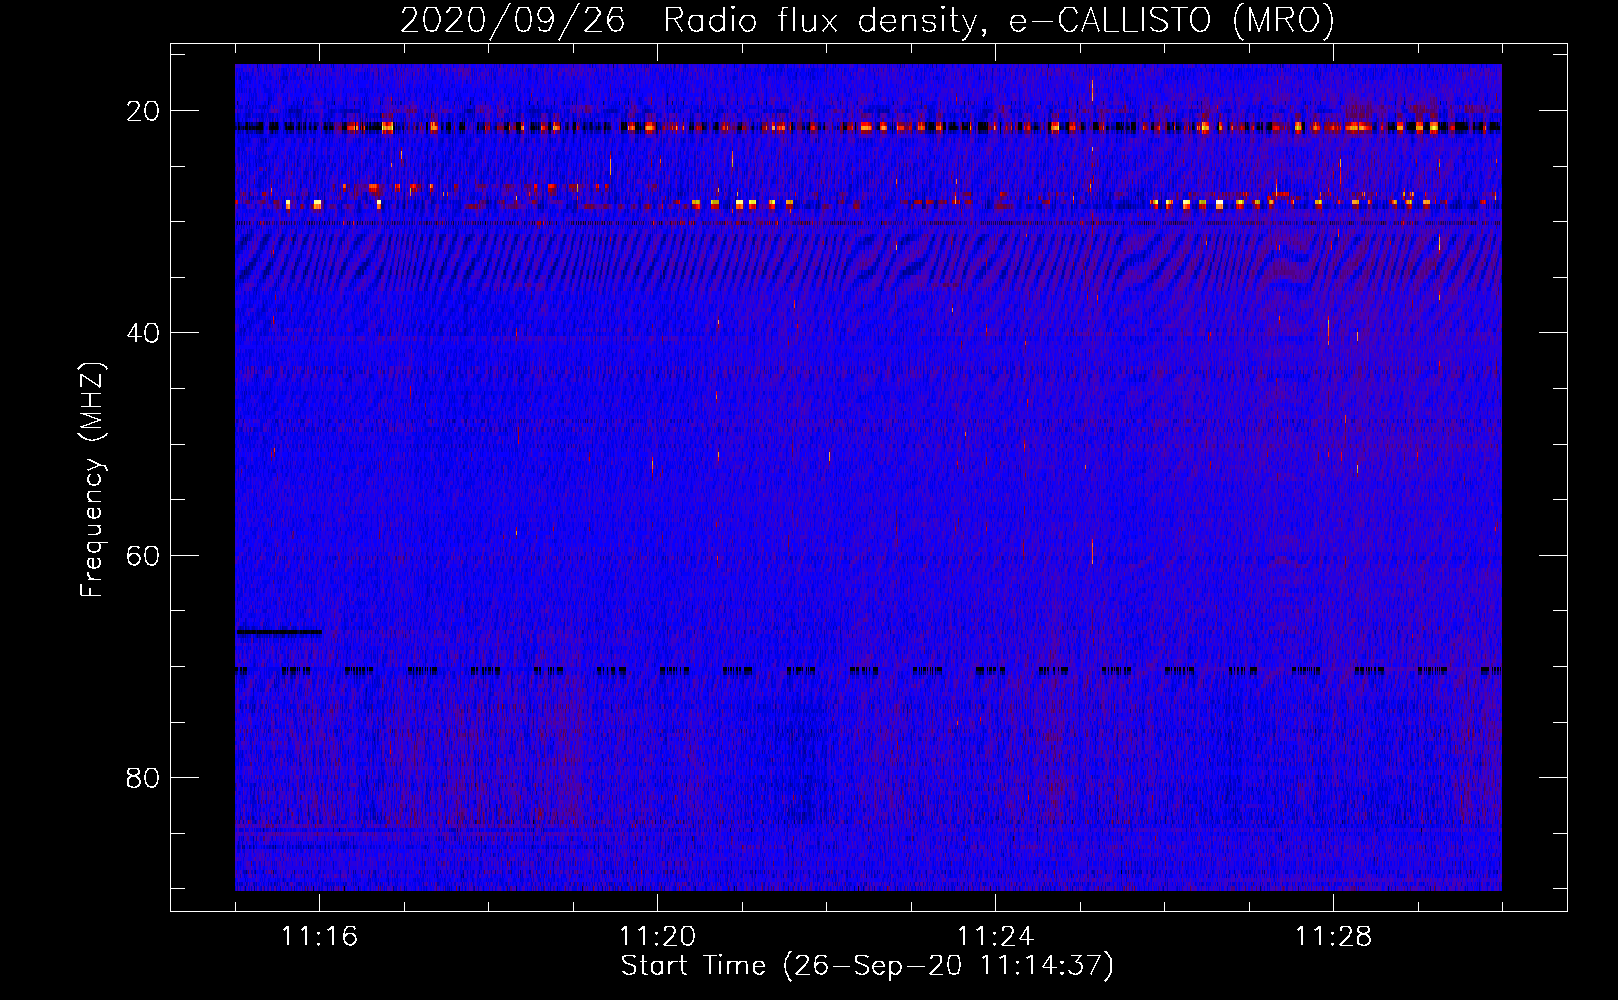
Task: Click the 'Start Time (26-Sep-20 11:14:37)' x-axis label
Action: click(x=867, y=966)
